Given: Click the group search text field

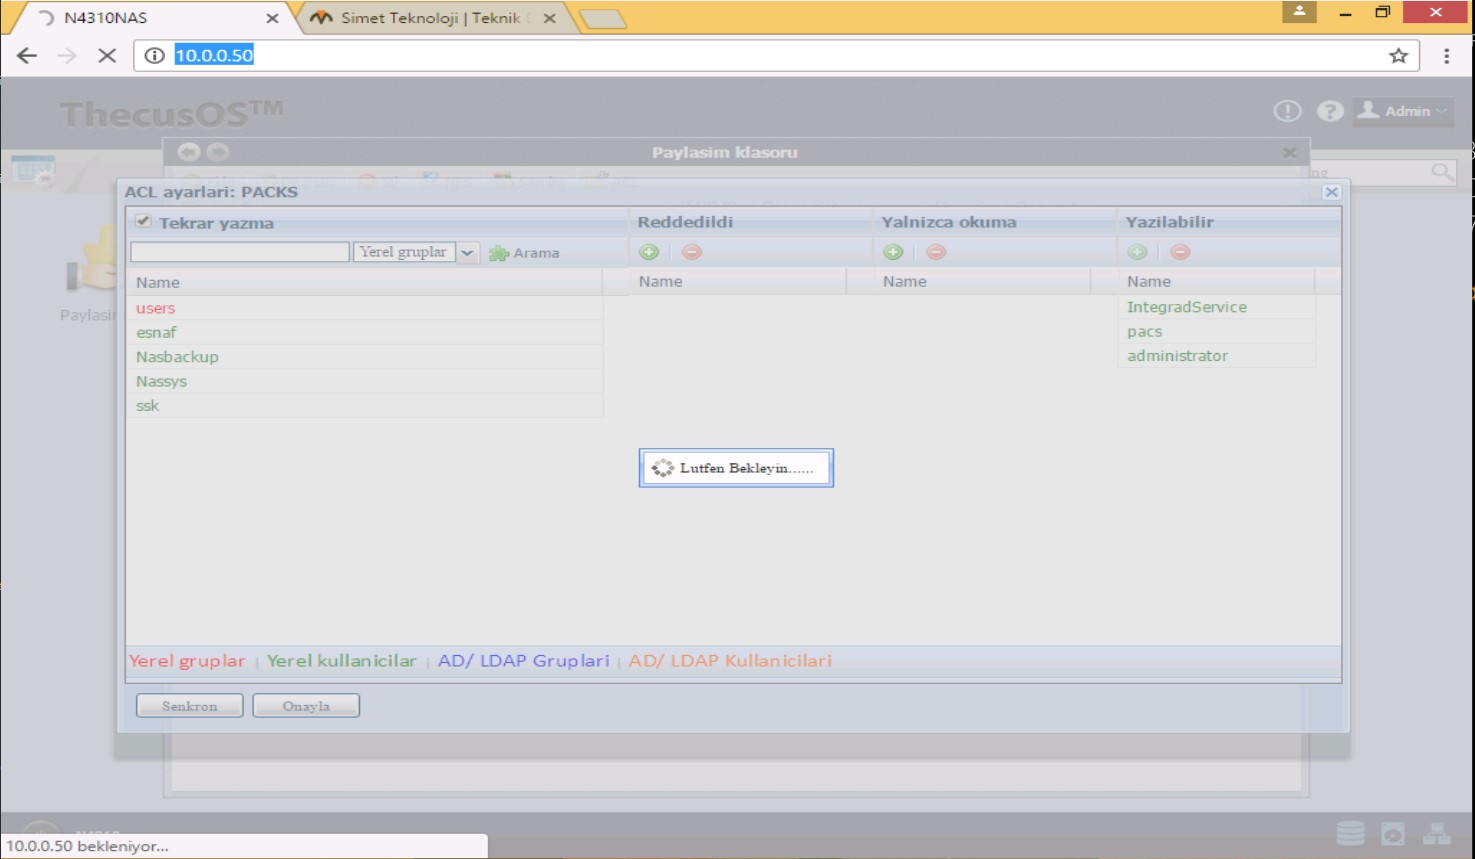Looking at the screenshot, I should tap(240, 252).
